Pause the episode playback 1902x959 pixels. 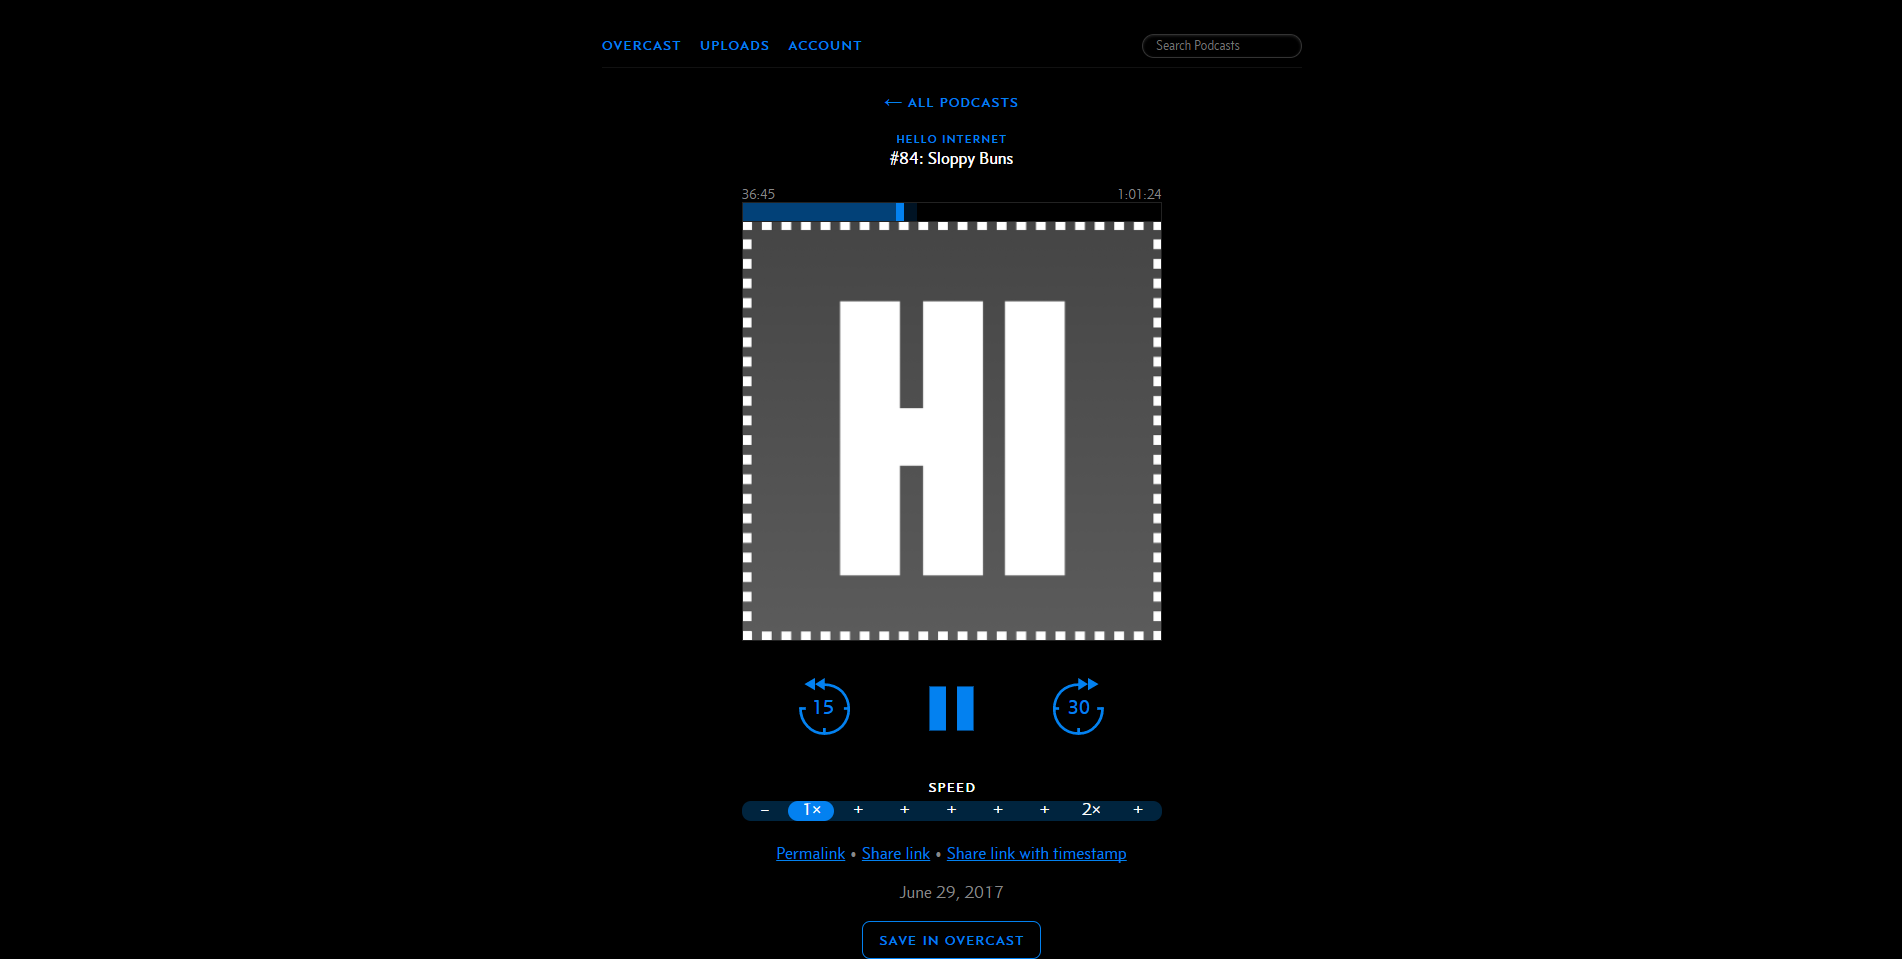pyautogui.click(x=950, y=707)
